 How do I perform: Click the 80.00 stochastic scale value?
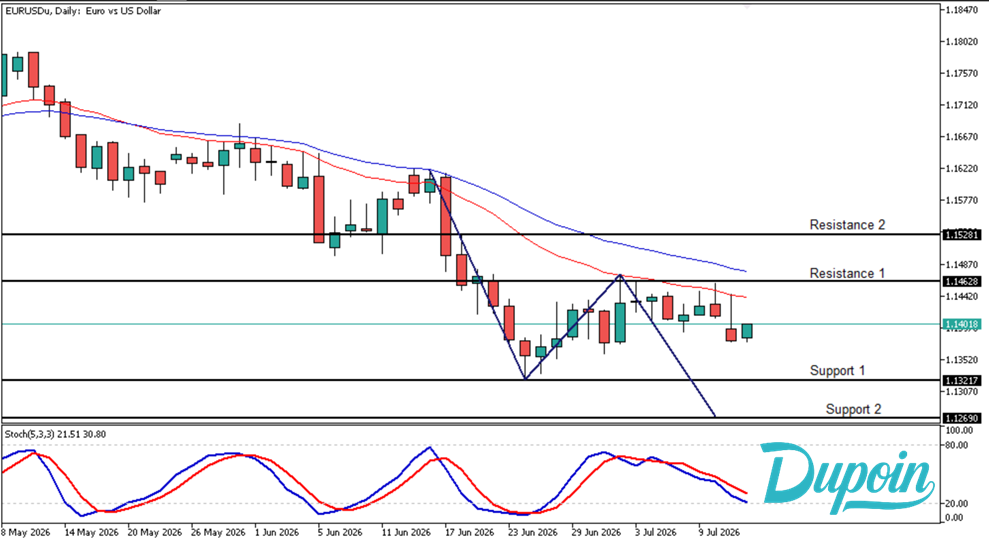[x=957, y=445]
